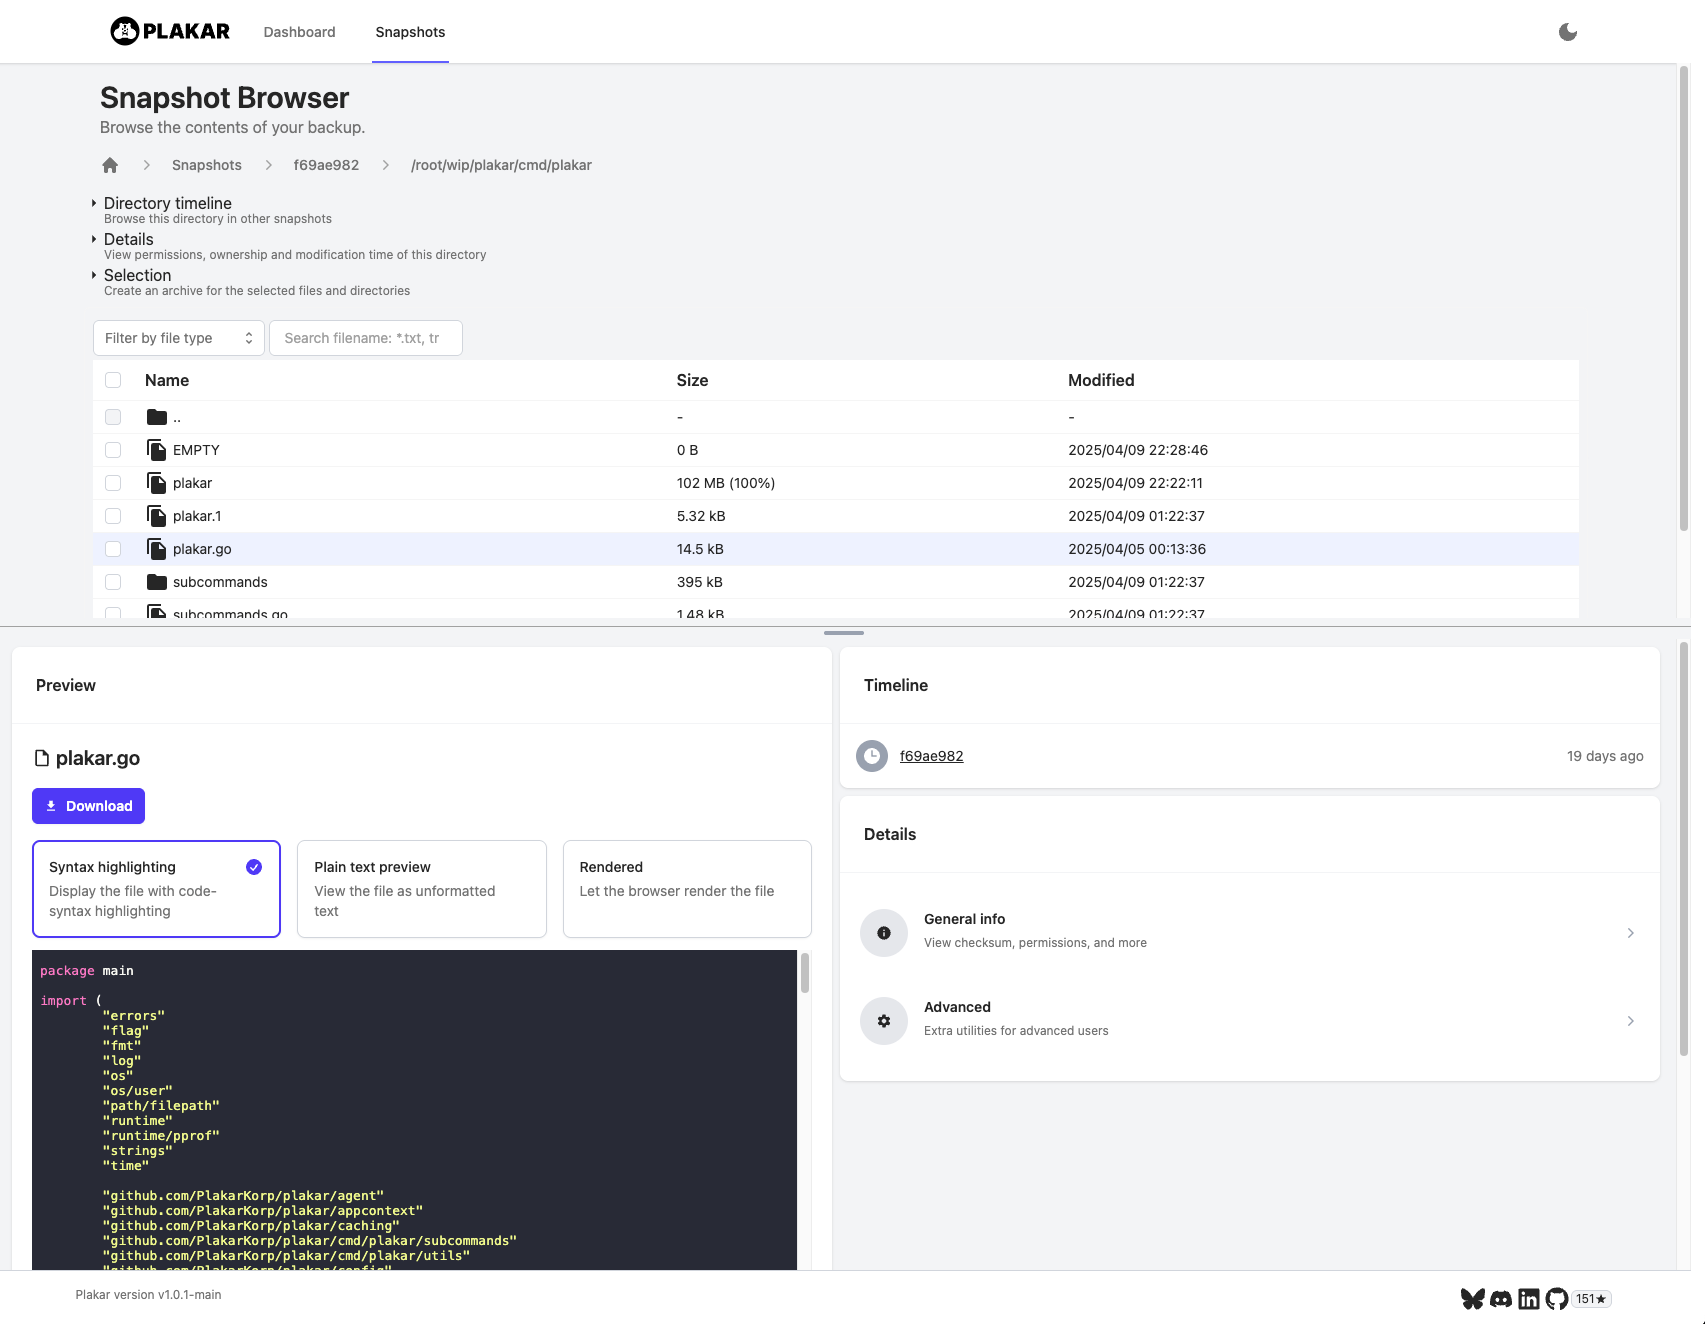1705x1324 pixels.
Task: Click the subcommands folder icon
Action: (156, 582)
